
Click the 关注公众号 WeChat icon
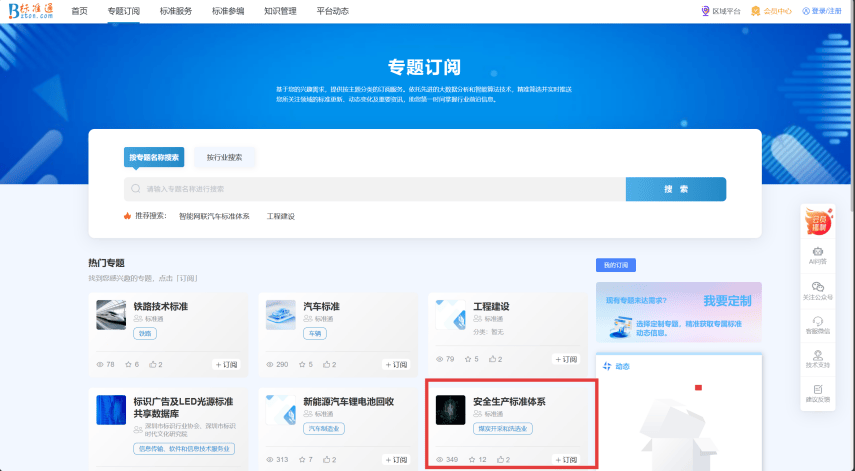[x=817, y=286]
